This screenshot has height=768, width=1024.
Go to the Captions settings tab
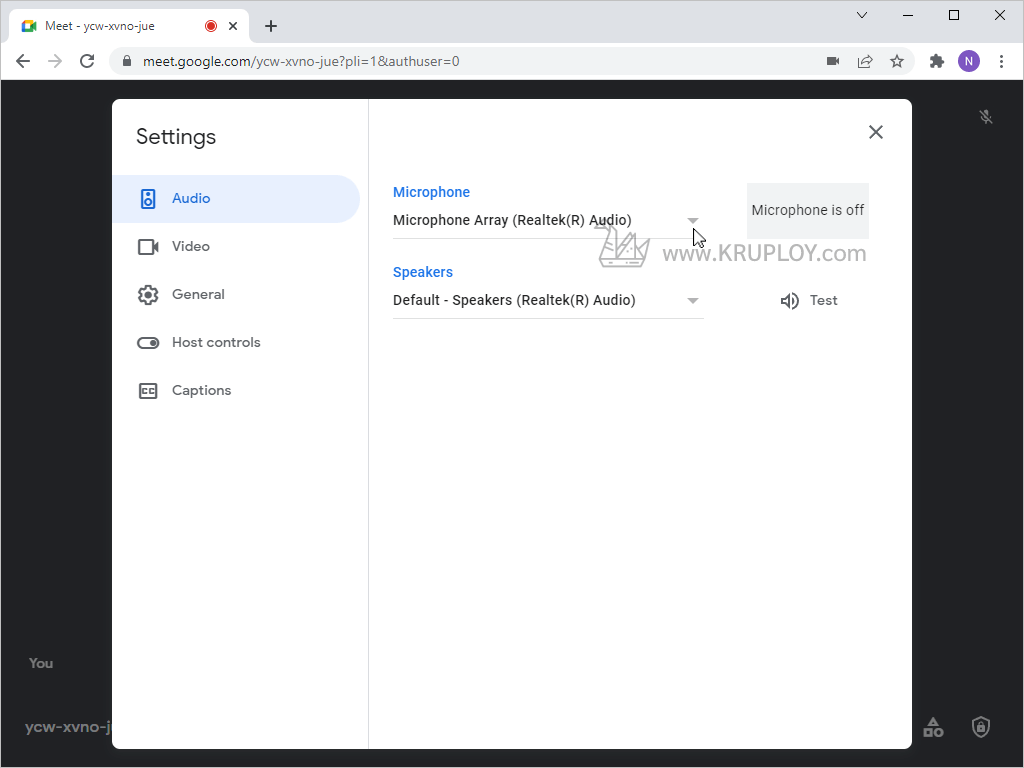201,390
